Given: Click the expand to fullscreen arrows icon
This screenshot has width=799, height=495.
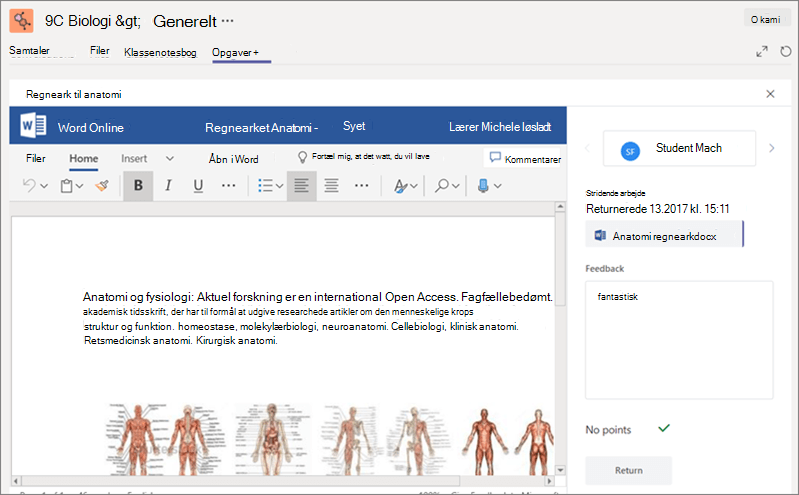Looking at the screenshot, I should click(762, 51).
